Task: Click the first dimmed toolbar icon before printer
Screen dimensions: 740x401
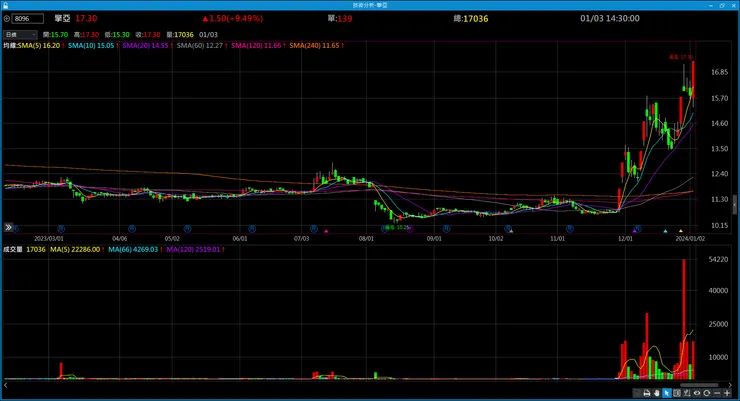Action: (637, 393)
